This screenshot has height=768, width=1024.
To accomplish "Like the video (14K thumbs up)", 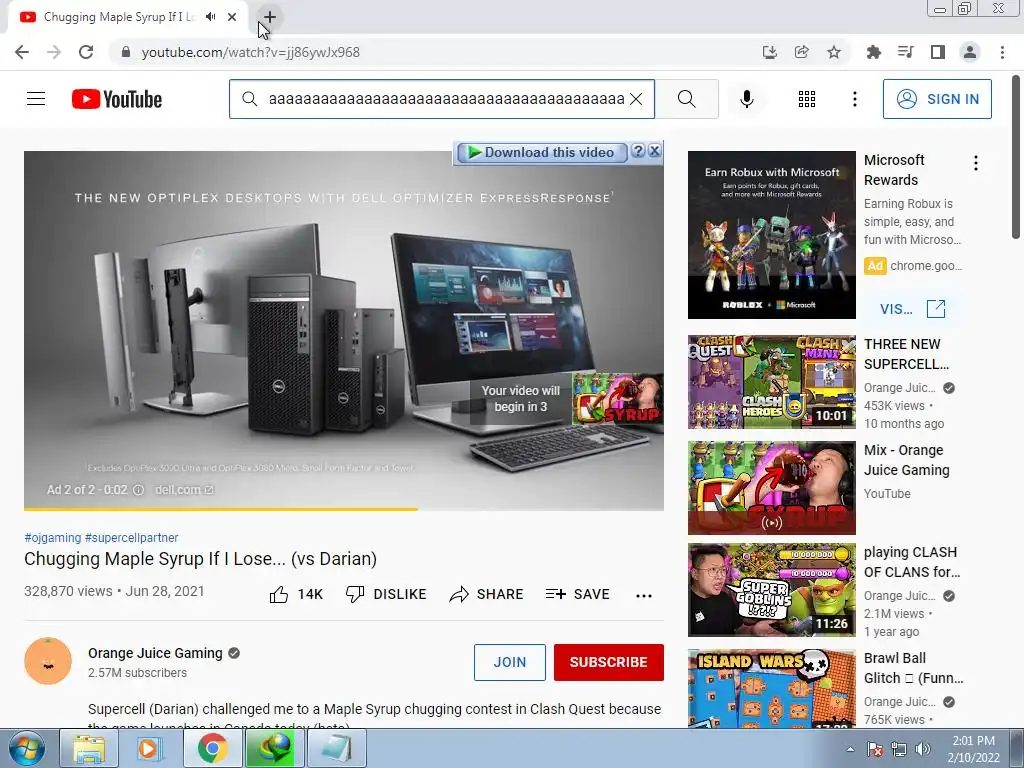I will coord(296,594).
